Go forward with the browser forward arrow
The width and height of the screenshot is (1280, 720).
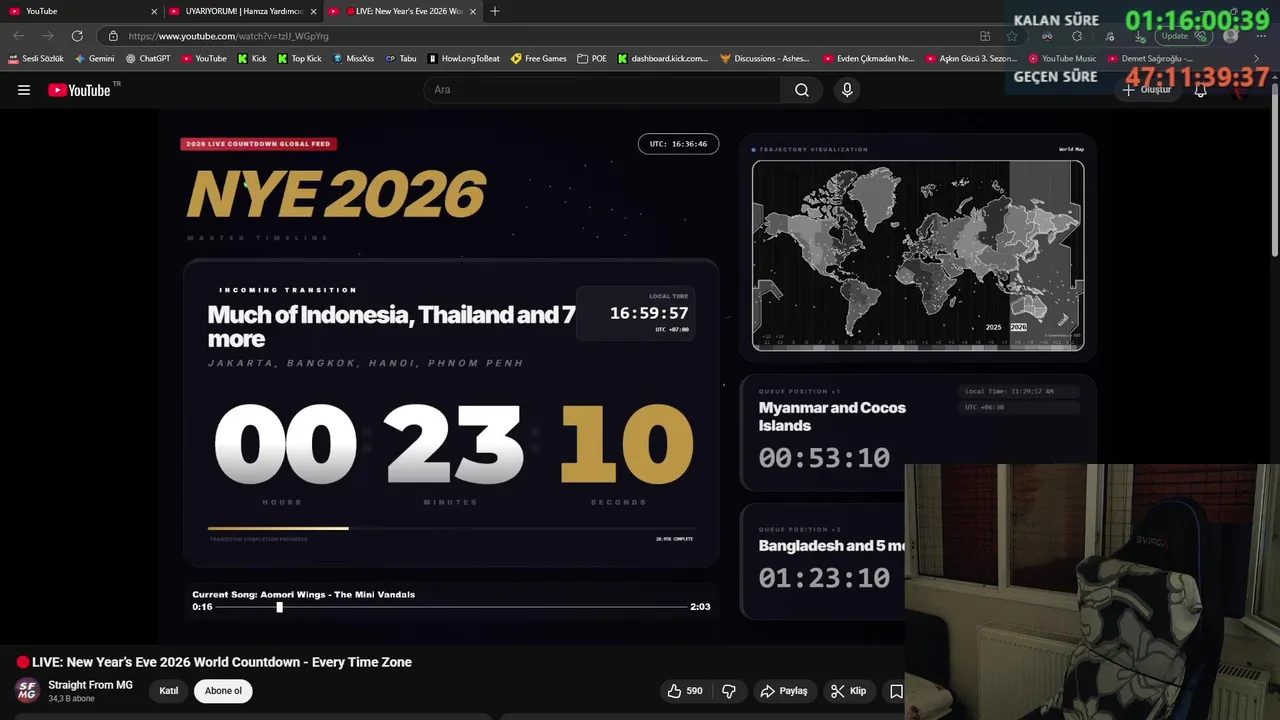(47, 35)
